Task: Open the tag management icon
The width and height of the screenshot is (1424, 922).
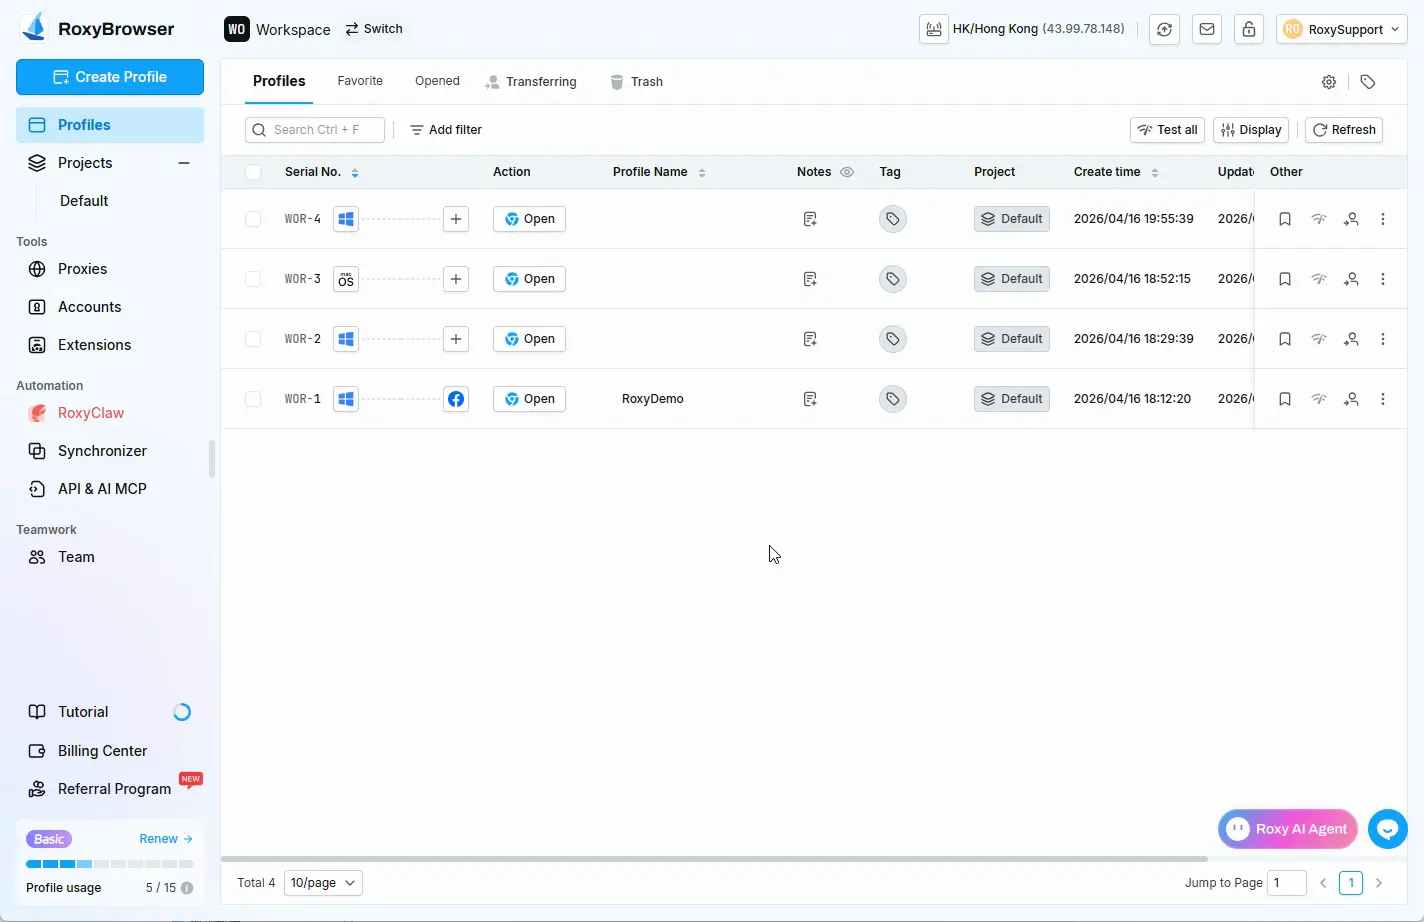Action: pyautogui.click(x=1368, y=82)
